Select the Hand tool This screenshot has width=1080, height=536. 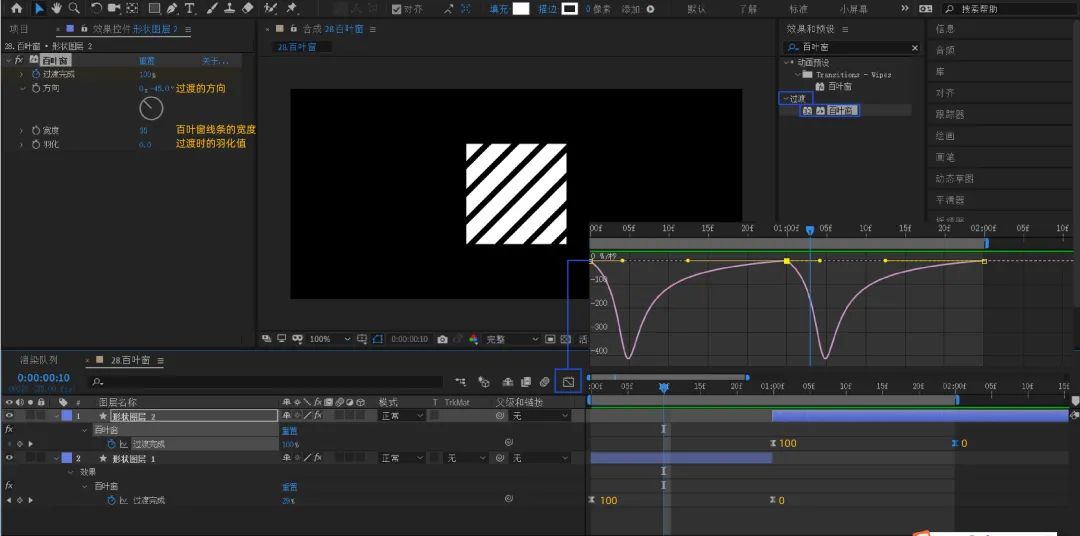click(56, 9)
